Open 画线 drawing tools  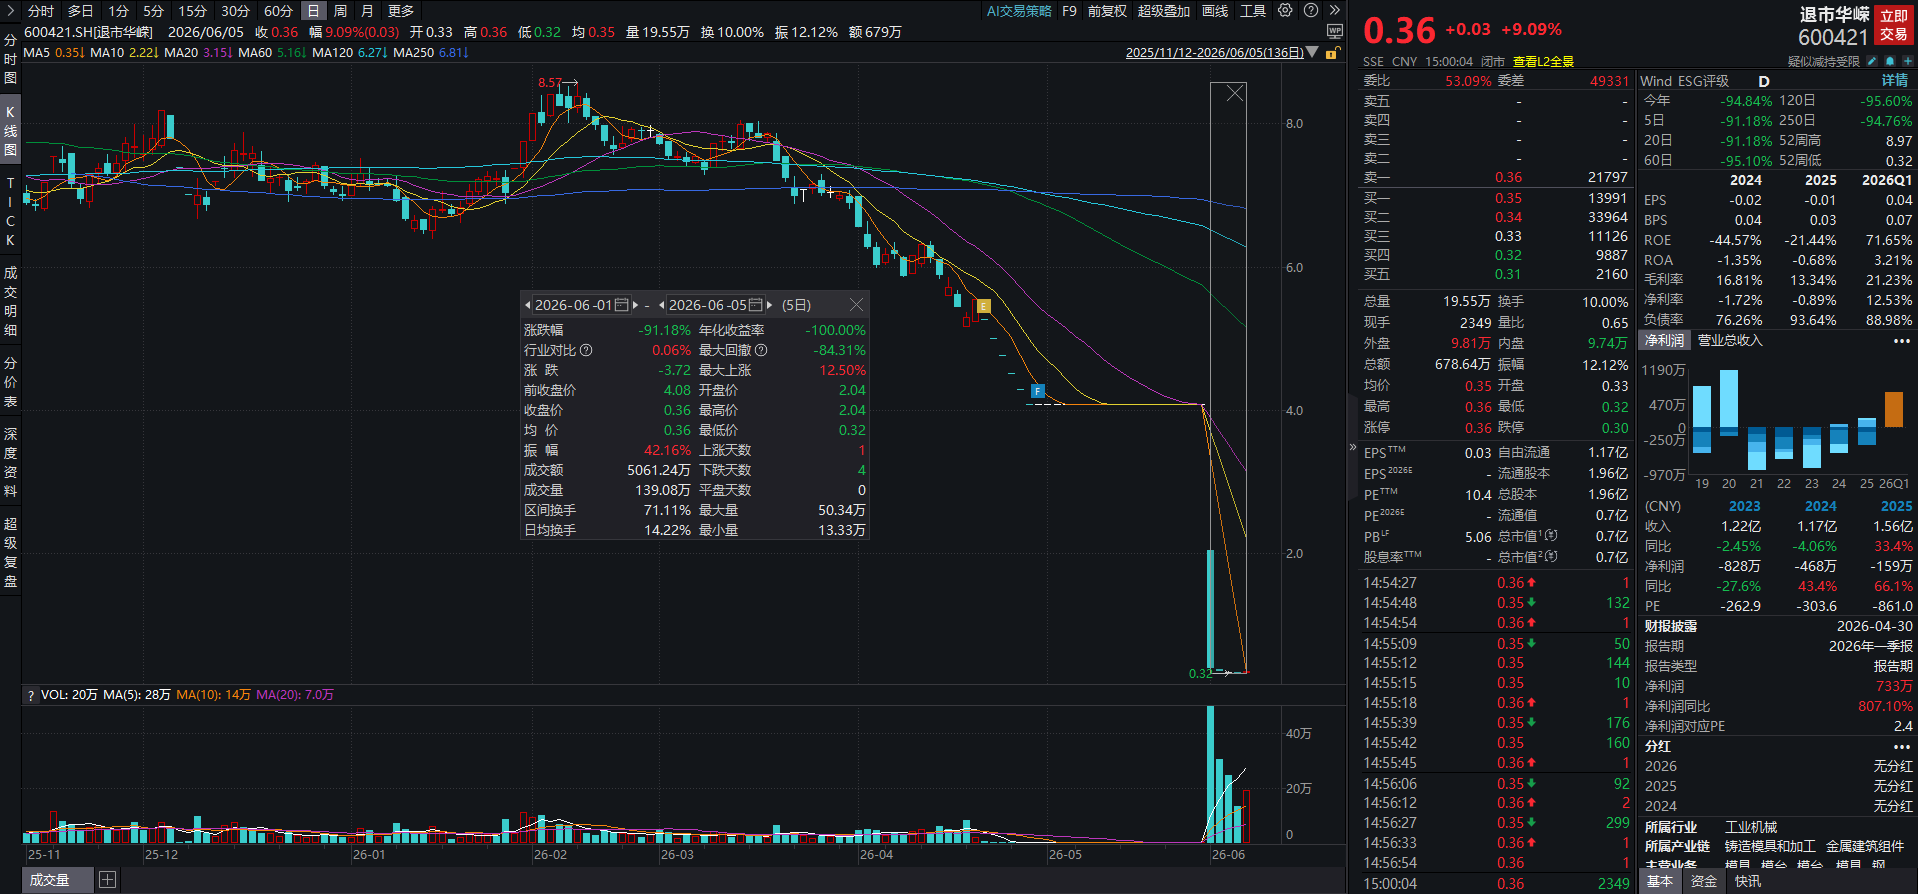click(1215, 11)
